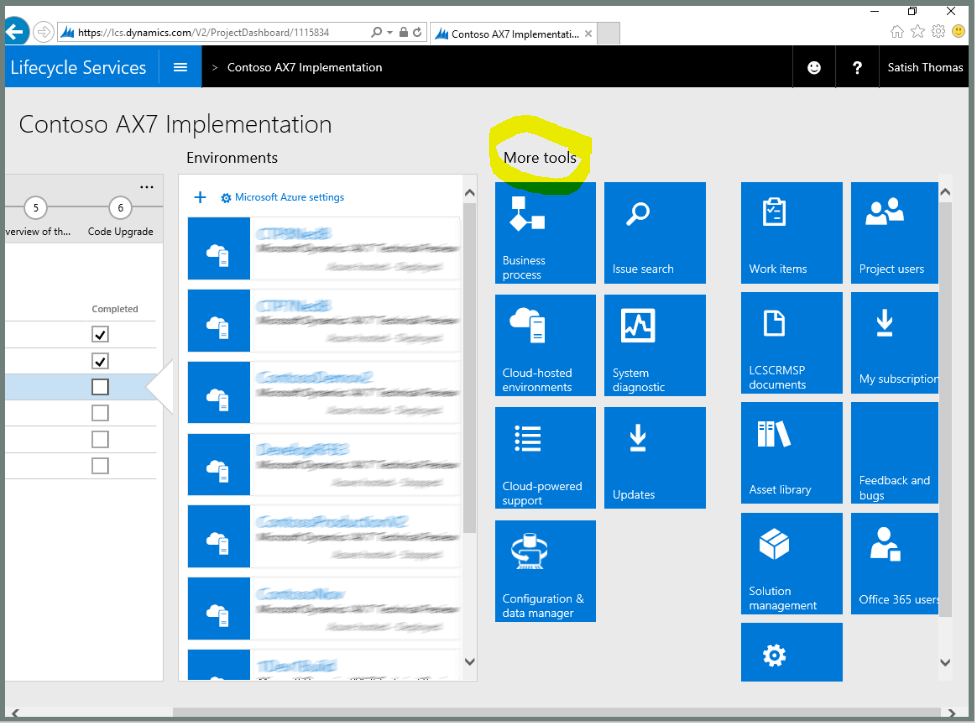Click the page horizontal scrollbar thumb
This screenshot has width=975, height=723.
(557, 712)
